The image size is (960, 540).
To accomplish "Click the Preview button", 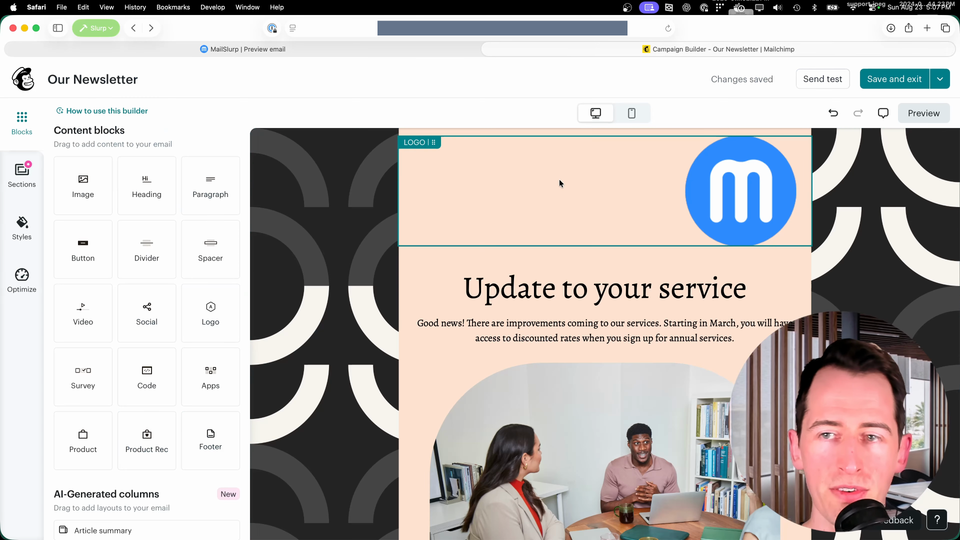I will tap(923, 113).
